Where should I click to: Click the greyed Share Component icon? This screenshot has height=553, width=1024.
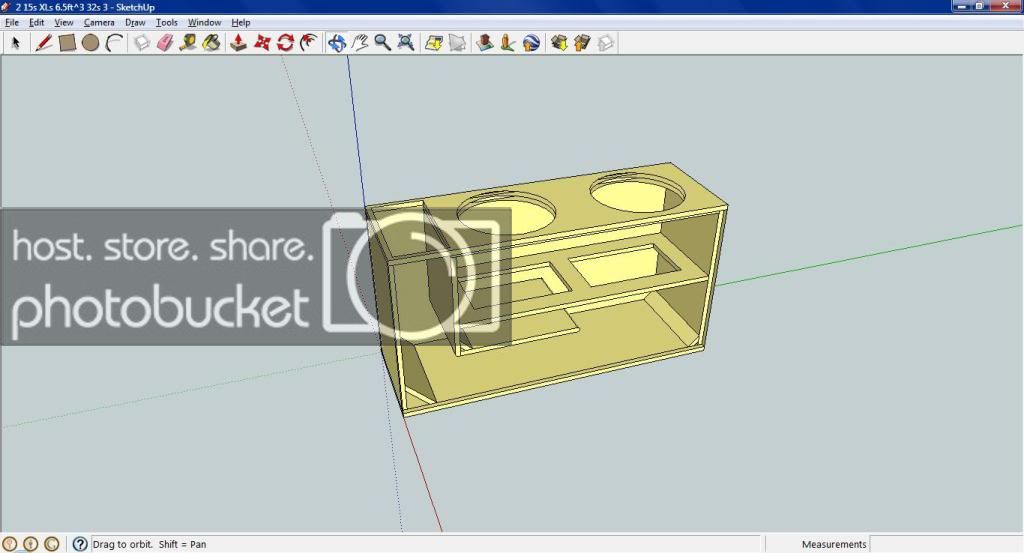(606, 43)
